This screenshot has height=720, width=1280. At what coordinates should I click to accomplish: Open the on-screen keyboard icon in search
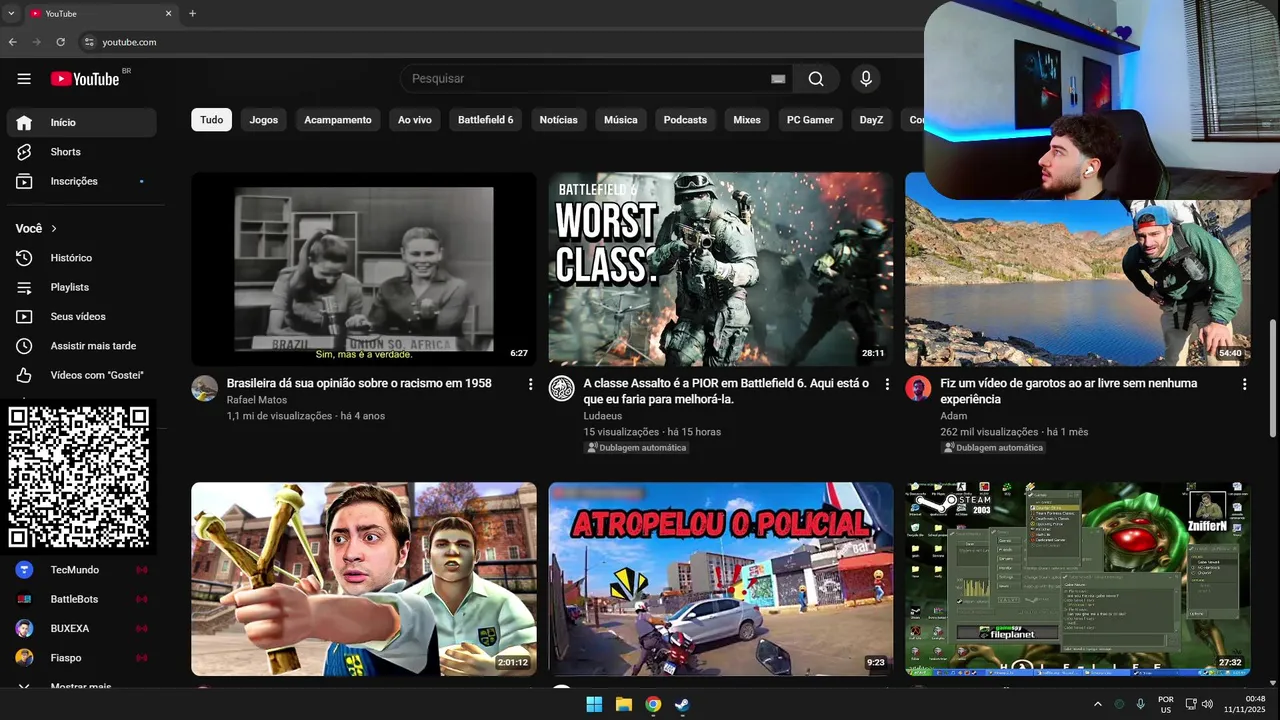pos(778,79)
